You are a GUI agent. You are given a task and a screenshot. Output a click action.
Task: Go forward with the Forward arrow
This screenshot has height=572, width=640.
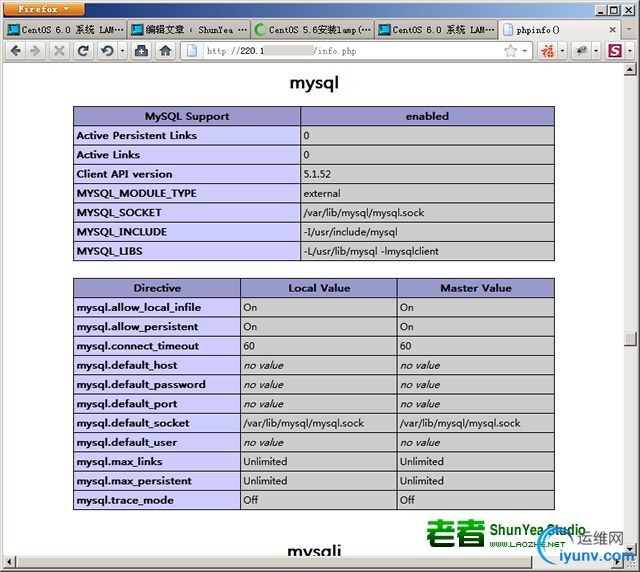click(x=36, y=51)
